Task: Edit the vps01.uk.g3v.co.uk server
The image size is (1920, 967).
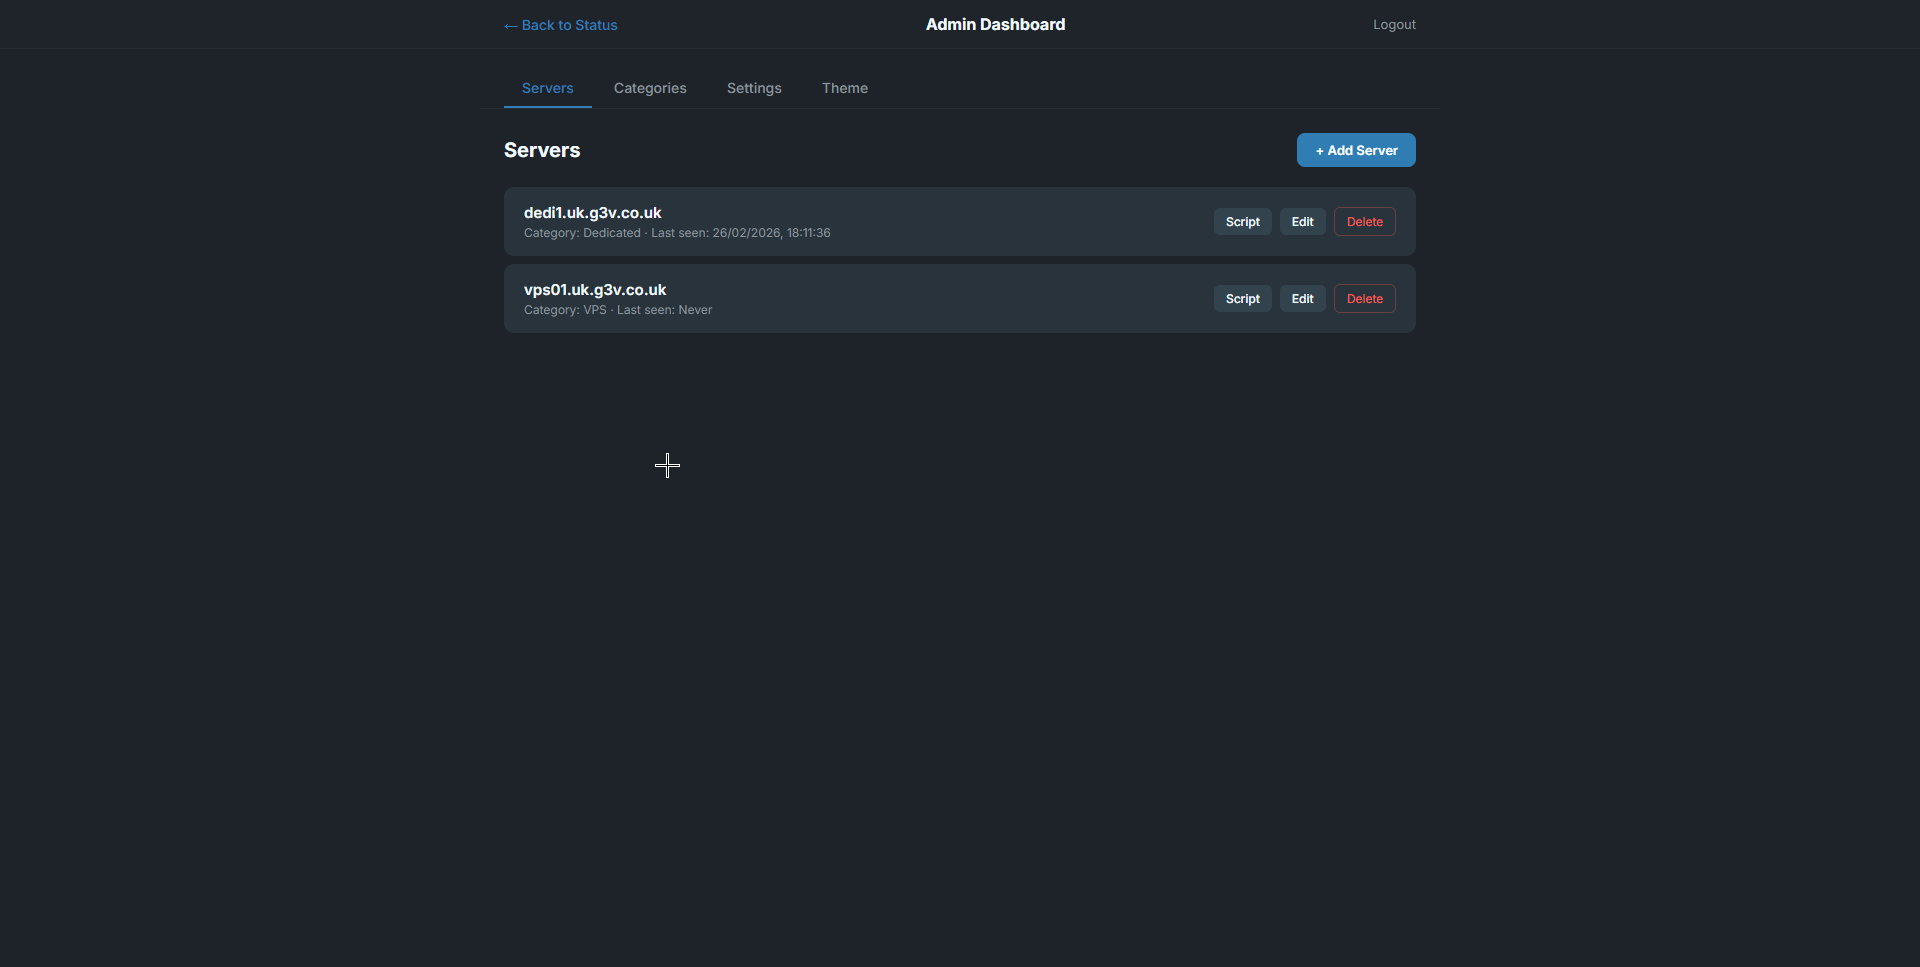Action: click(x=1302, y=298)
